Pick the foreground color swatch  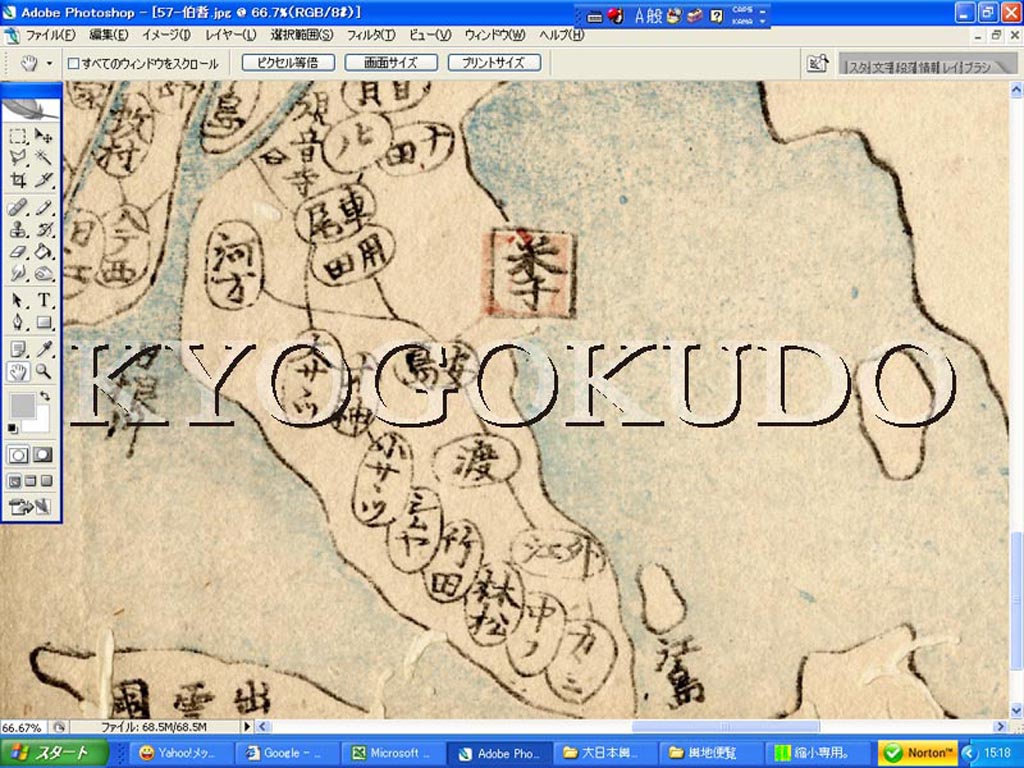pyautogui.click(x=22, y=406)
